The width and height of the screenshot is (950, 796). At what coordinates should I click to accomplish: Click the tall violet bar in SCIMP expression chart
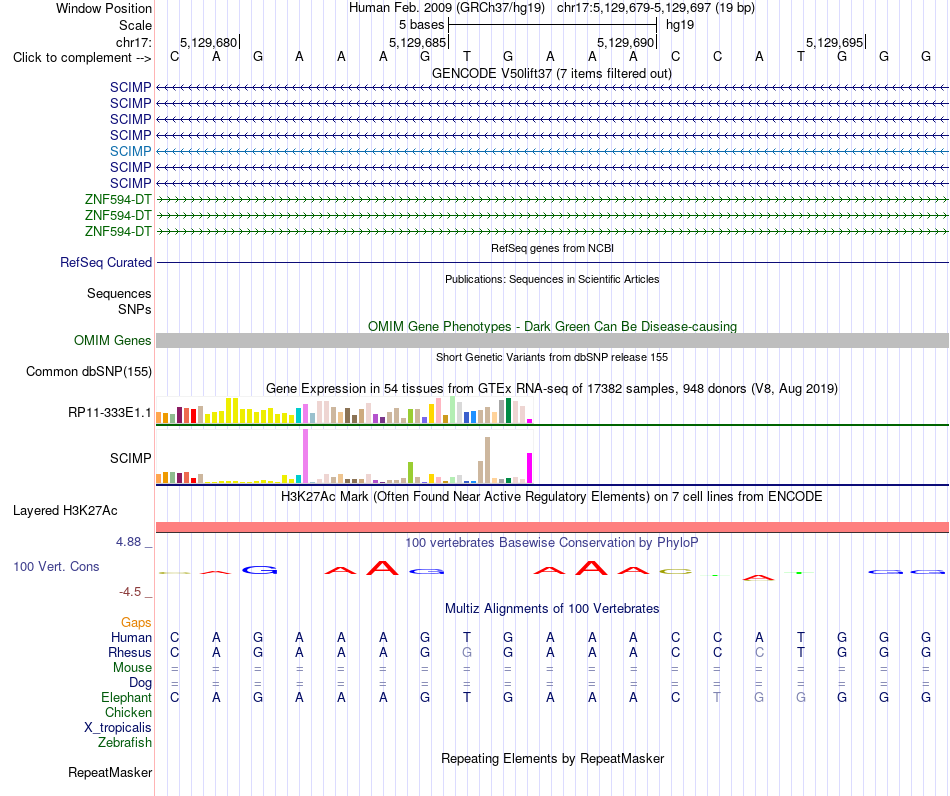305,456
